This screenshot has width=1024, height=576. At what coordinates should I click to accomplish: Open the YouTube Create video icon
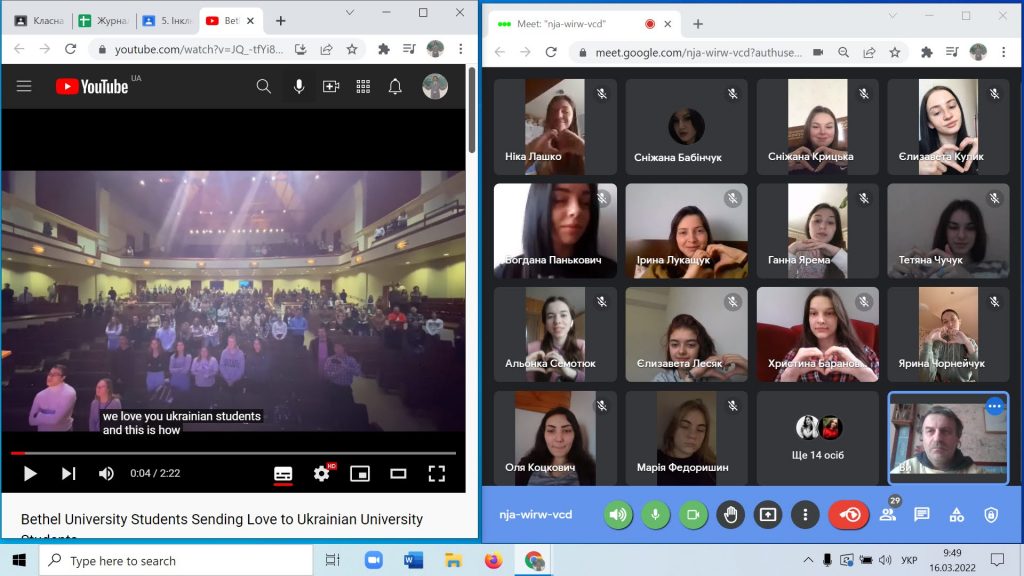pos(331,87)
